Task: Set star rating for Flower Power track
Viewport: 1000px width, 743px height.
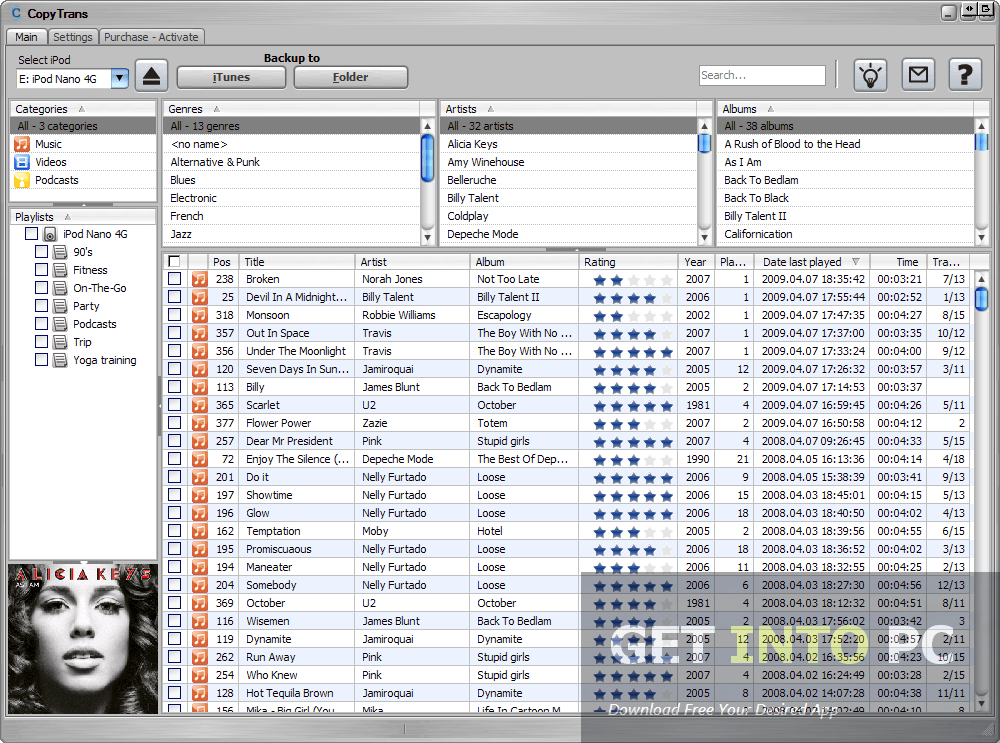Action: (x=633, y=423)
